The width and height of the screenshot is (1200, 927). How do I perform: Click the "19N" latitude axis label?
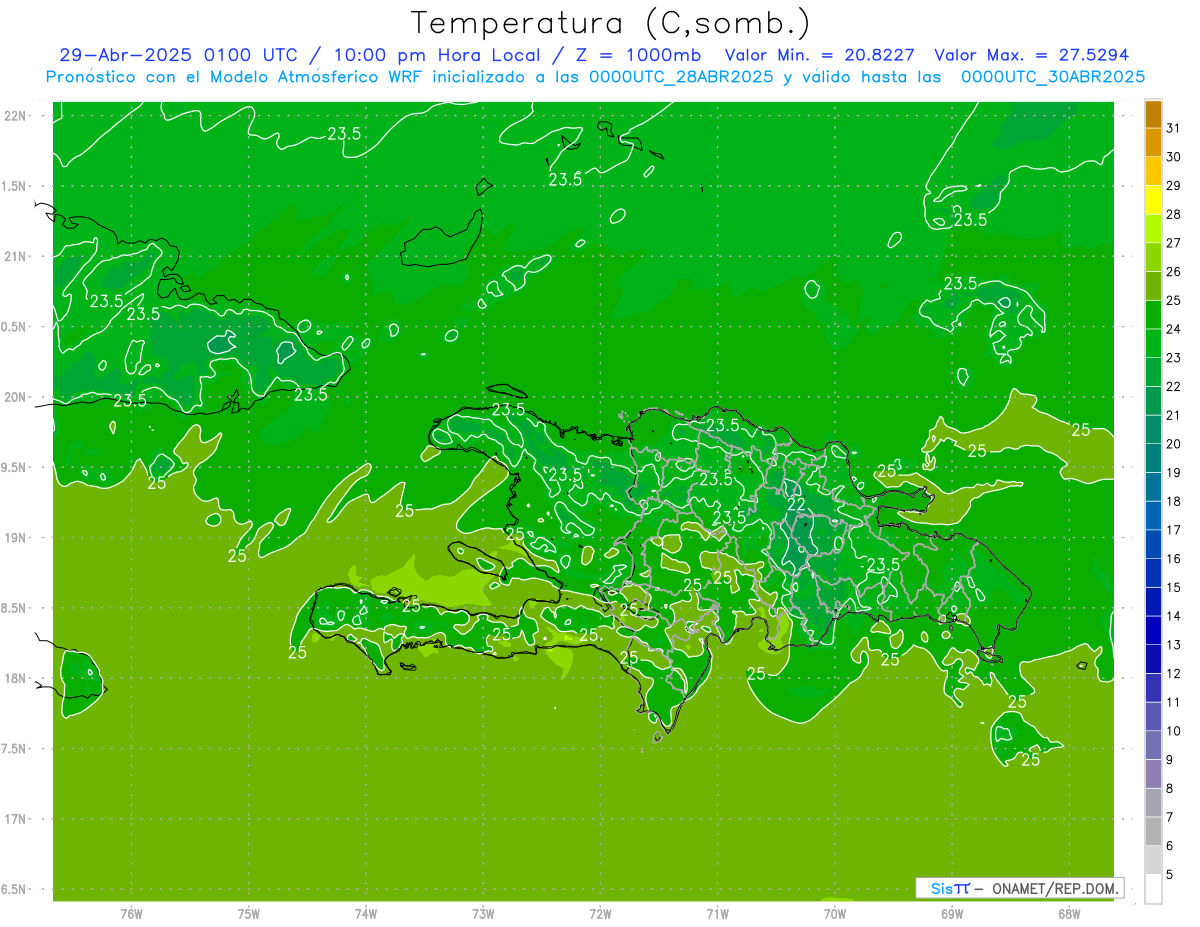(16, 538)
